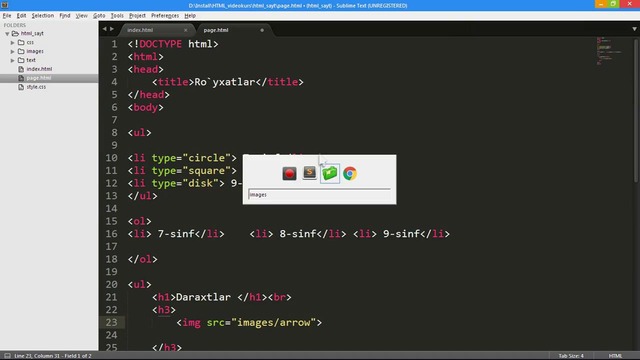This screenshot has width=640, height=360.
Task: Close the index.html tab
Action: 186,30
